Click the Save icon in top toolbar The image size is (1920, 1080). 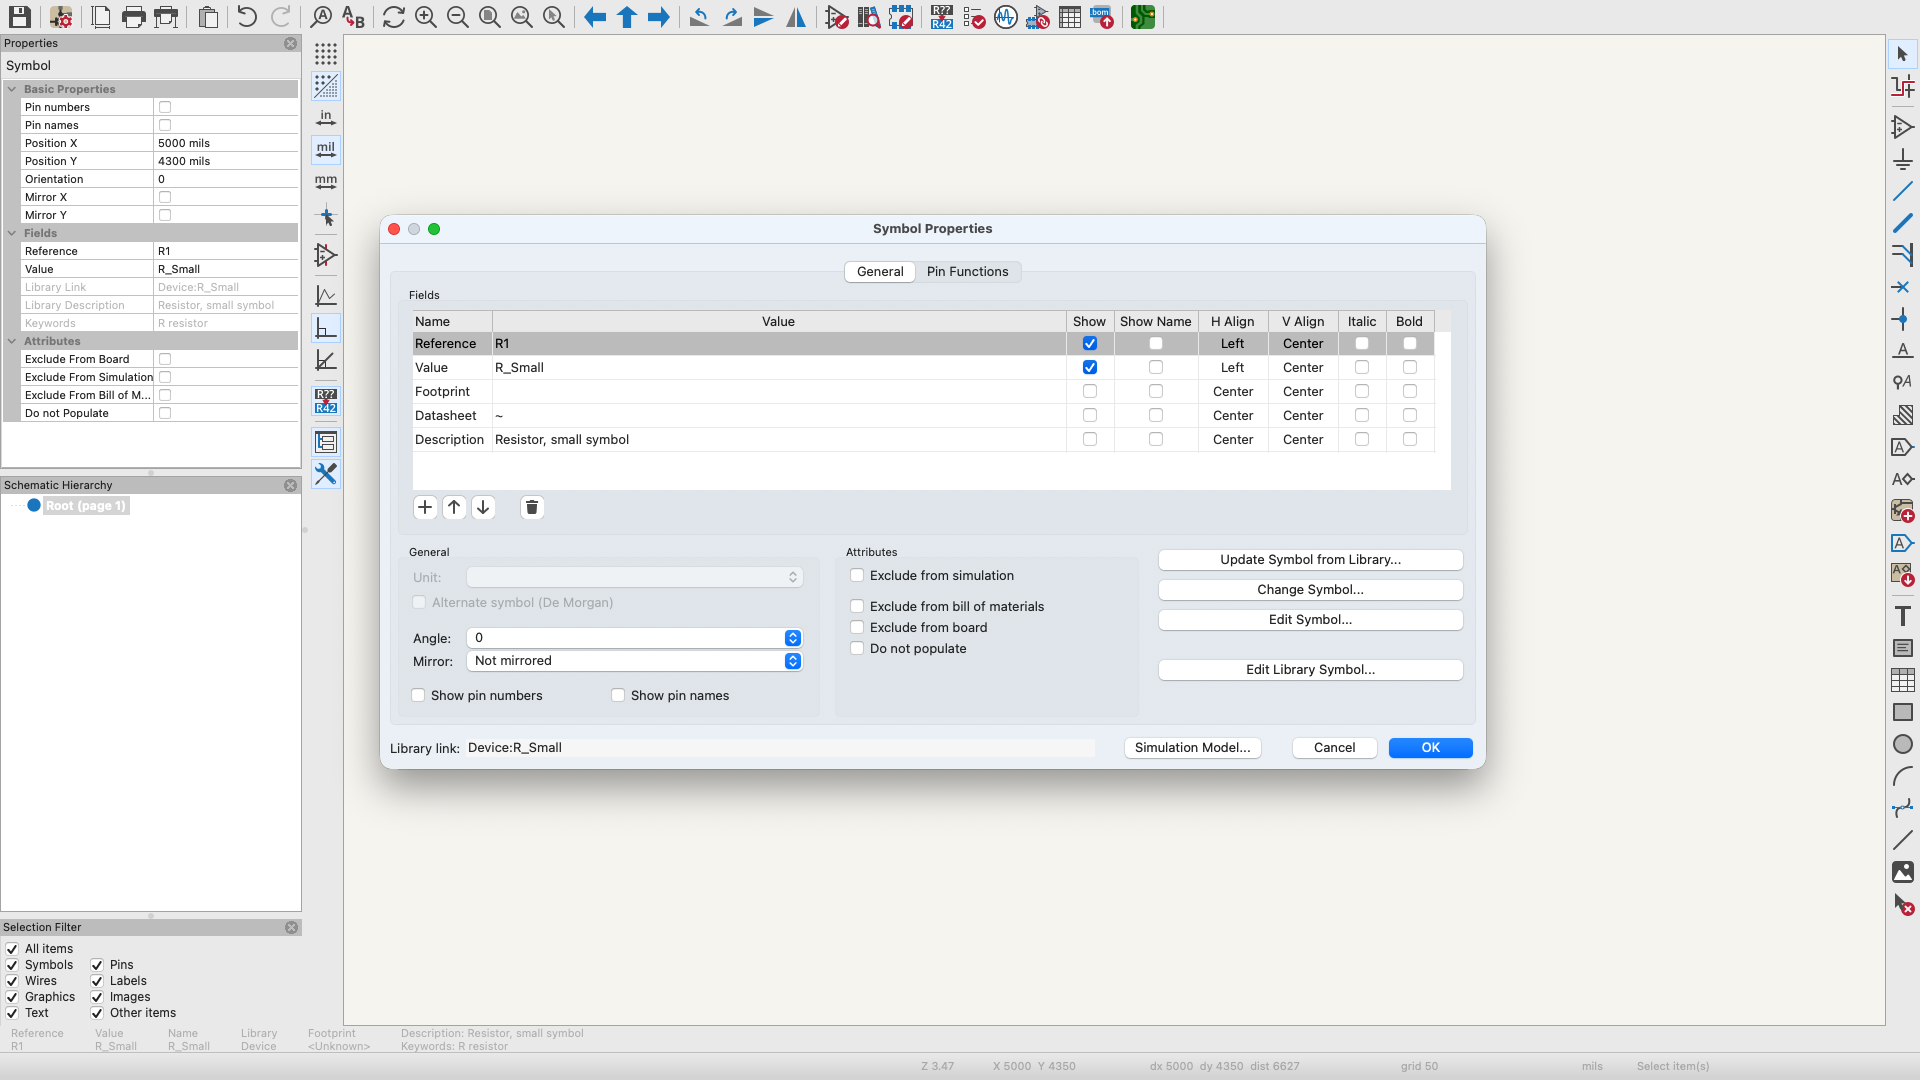(x=19, y=17)
